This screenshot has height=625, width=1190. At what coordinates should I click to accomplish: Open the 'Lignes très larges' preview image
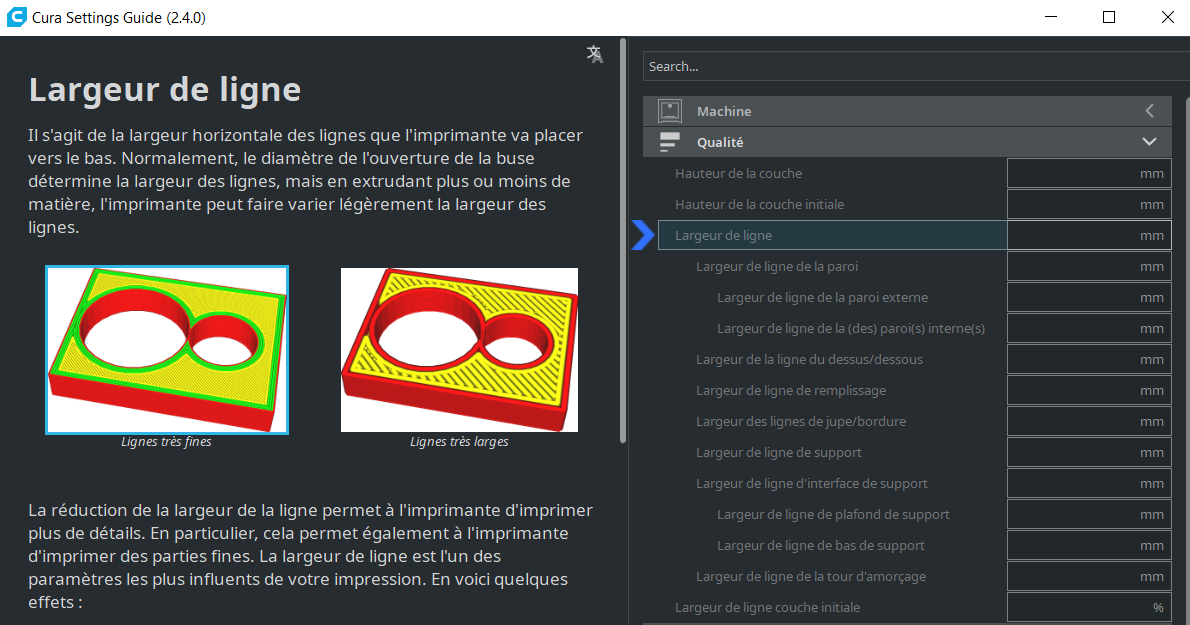pos(459,349)
